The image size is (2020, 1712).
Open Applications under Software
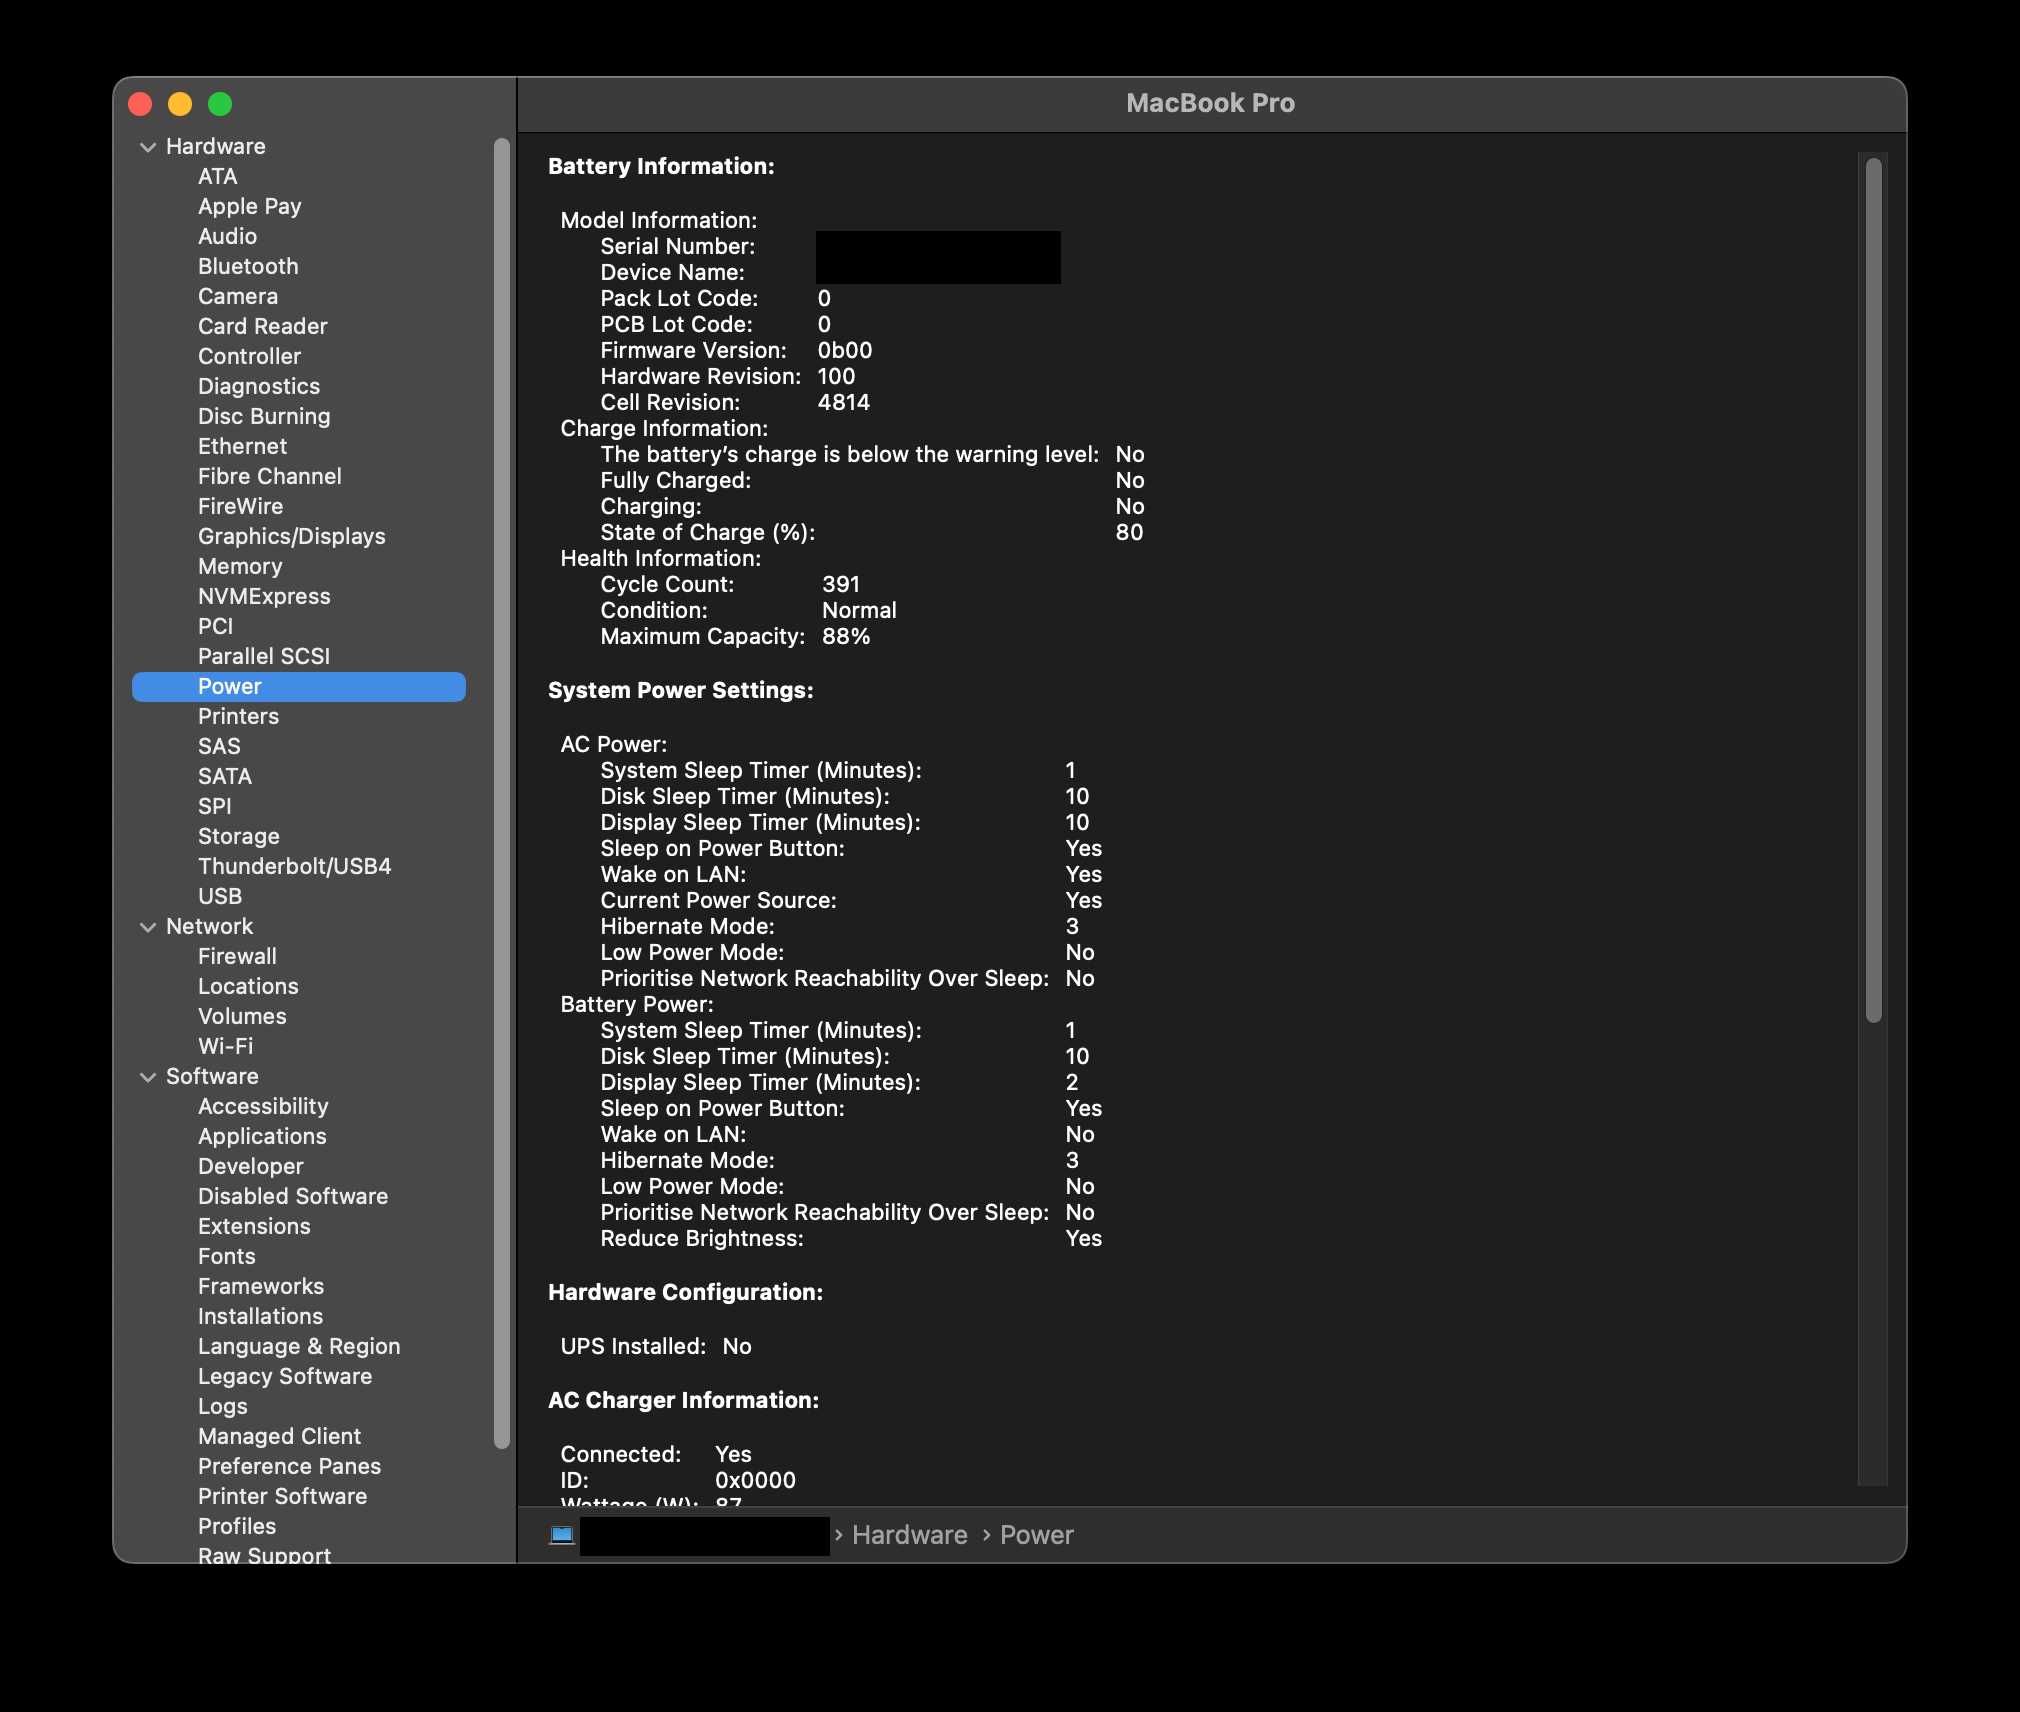262,1137
